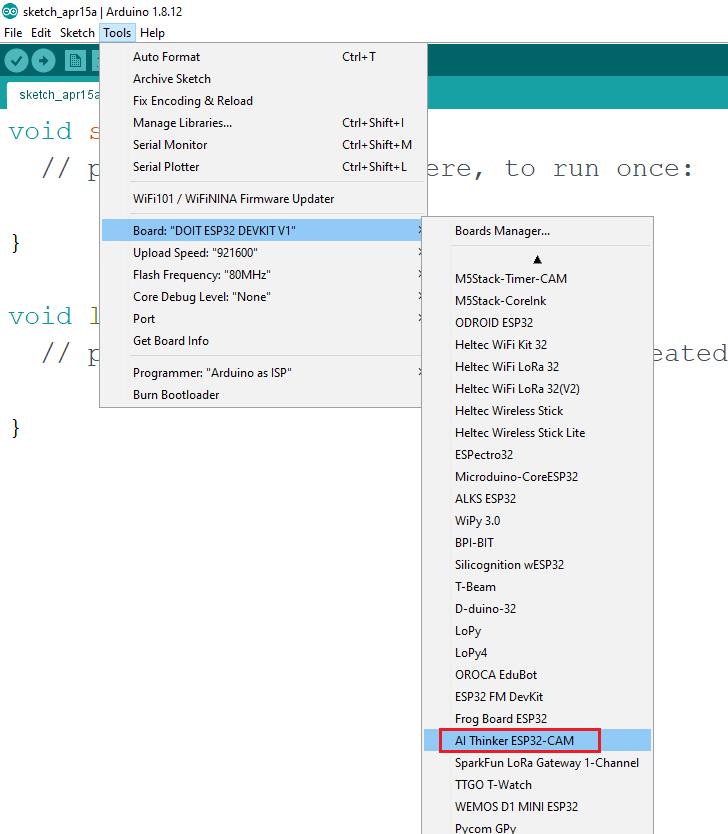Select M5Stack-CoreInk board

(538, 301)
